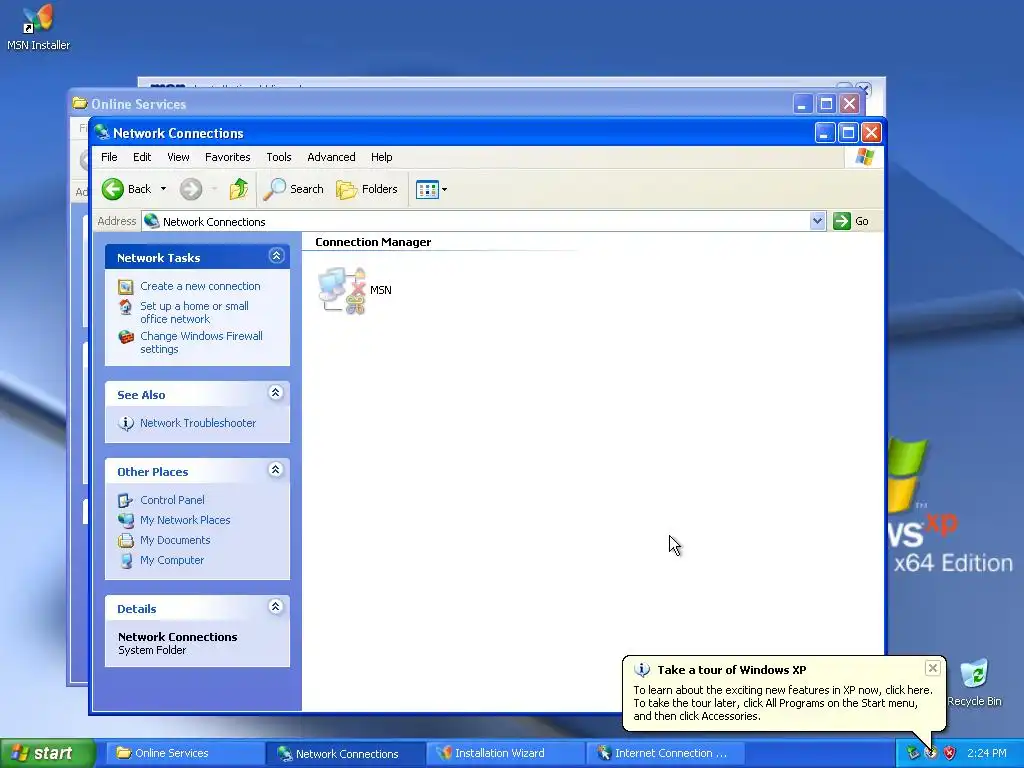This screenshot has height=768, width=1024.
Task: Open the Control Panel link
Action: tap(172, 500)
